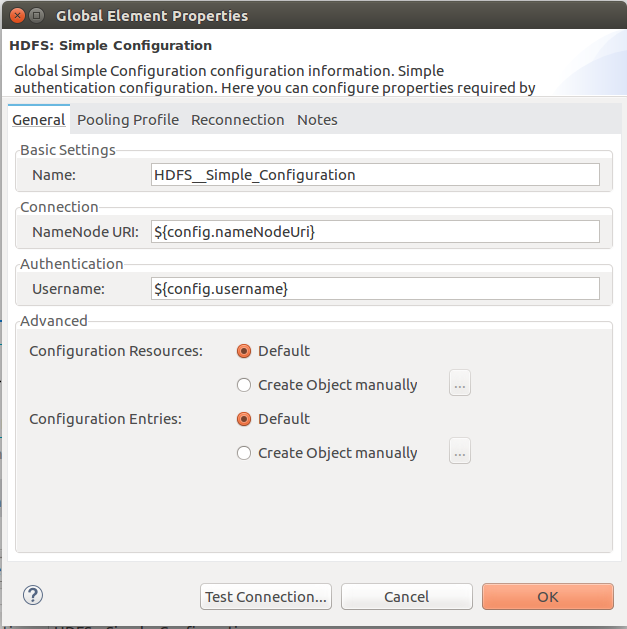Screen dimensions: 627x629
Task: Click the Authentication group label
Action: click(71, 264)
